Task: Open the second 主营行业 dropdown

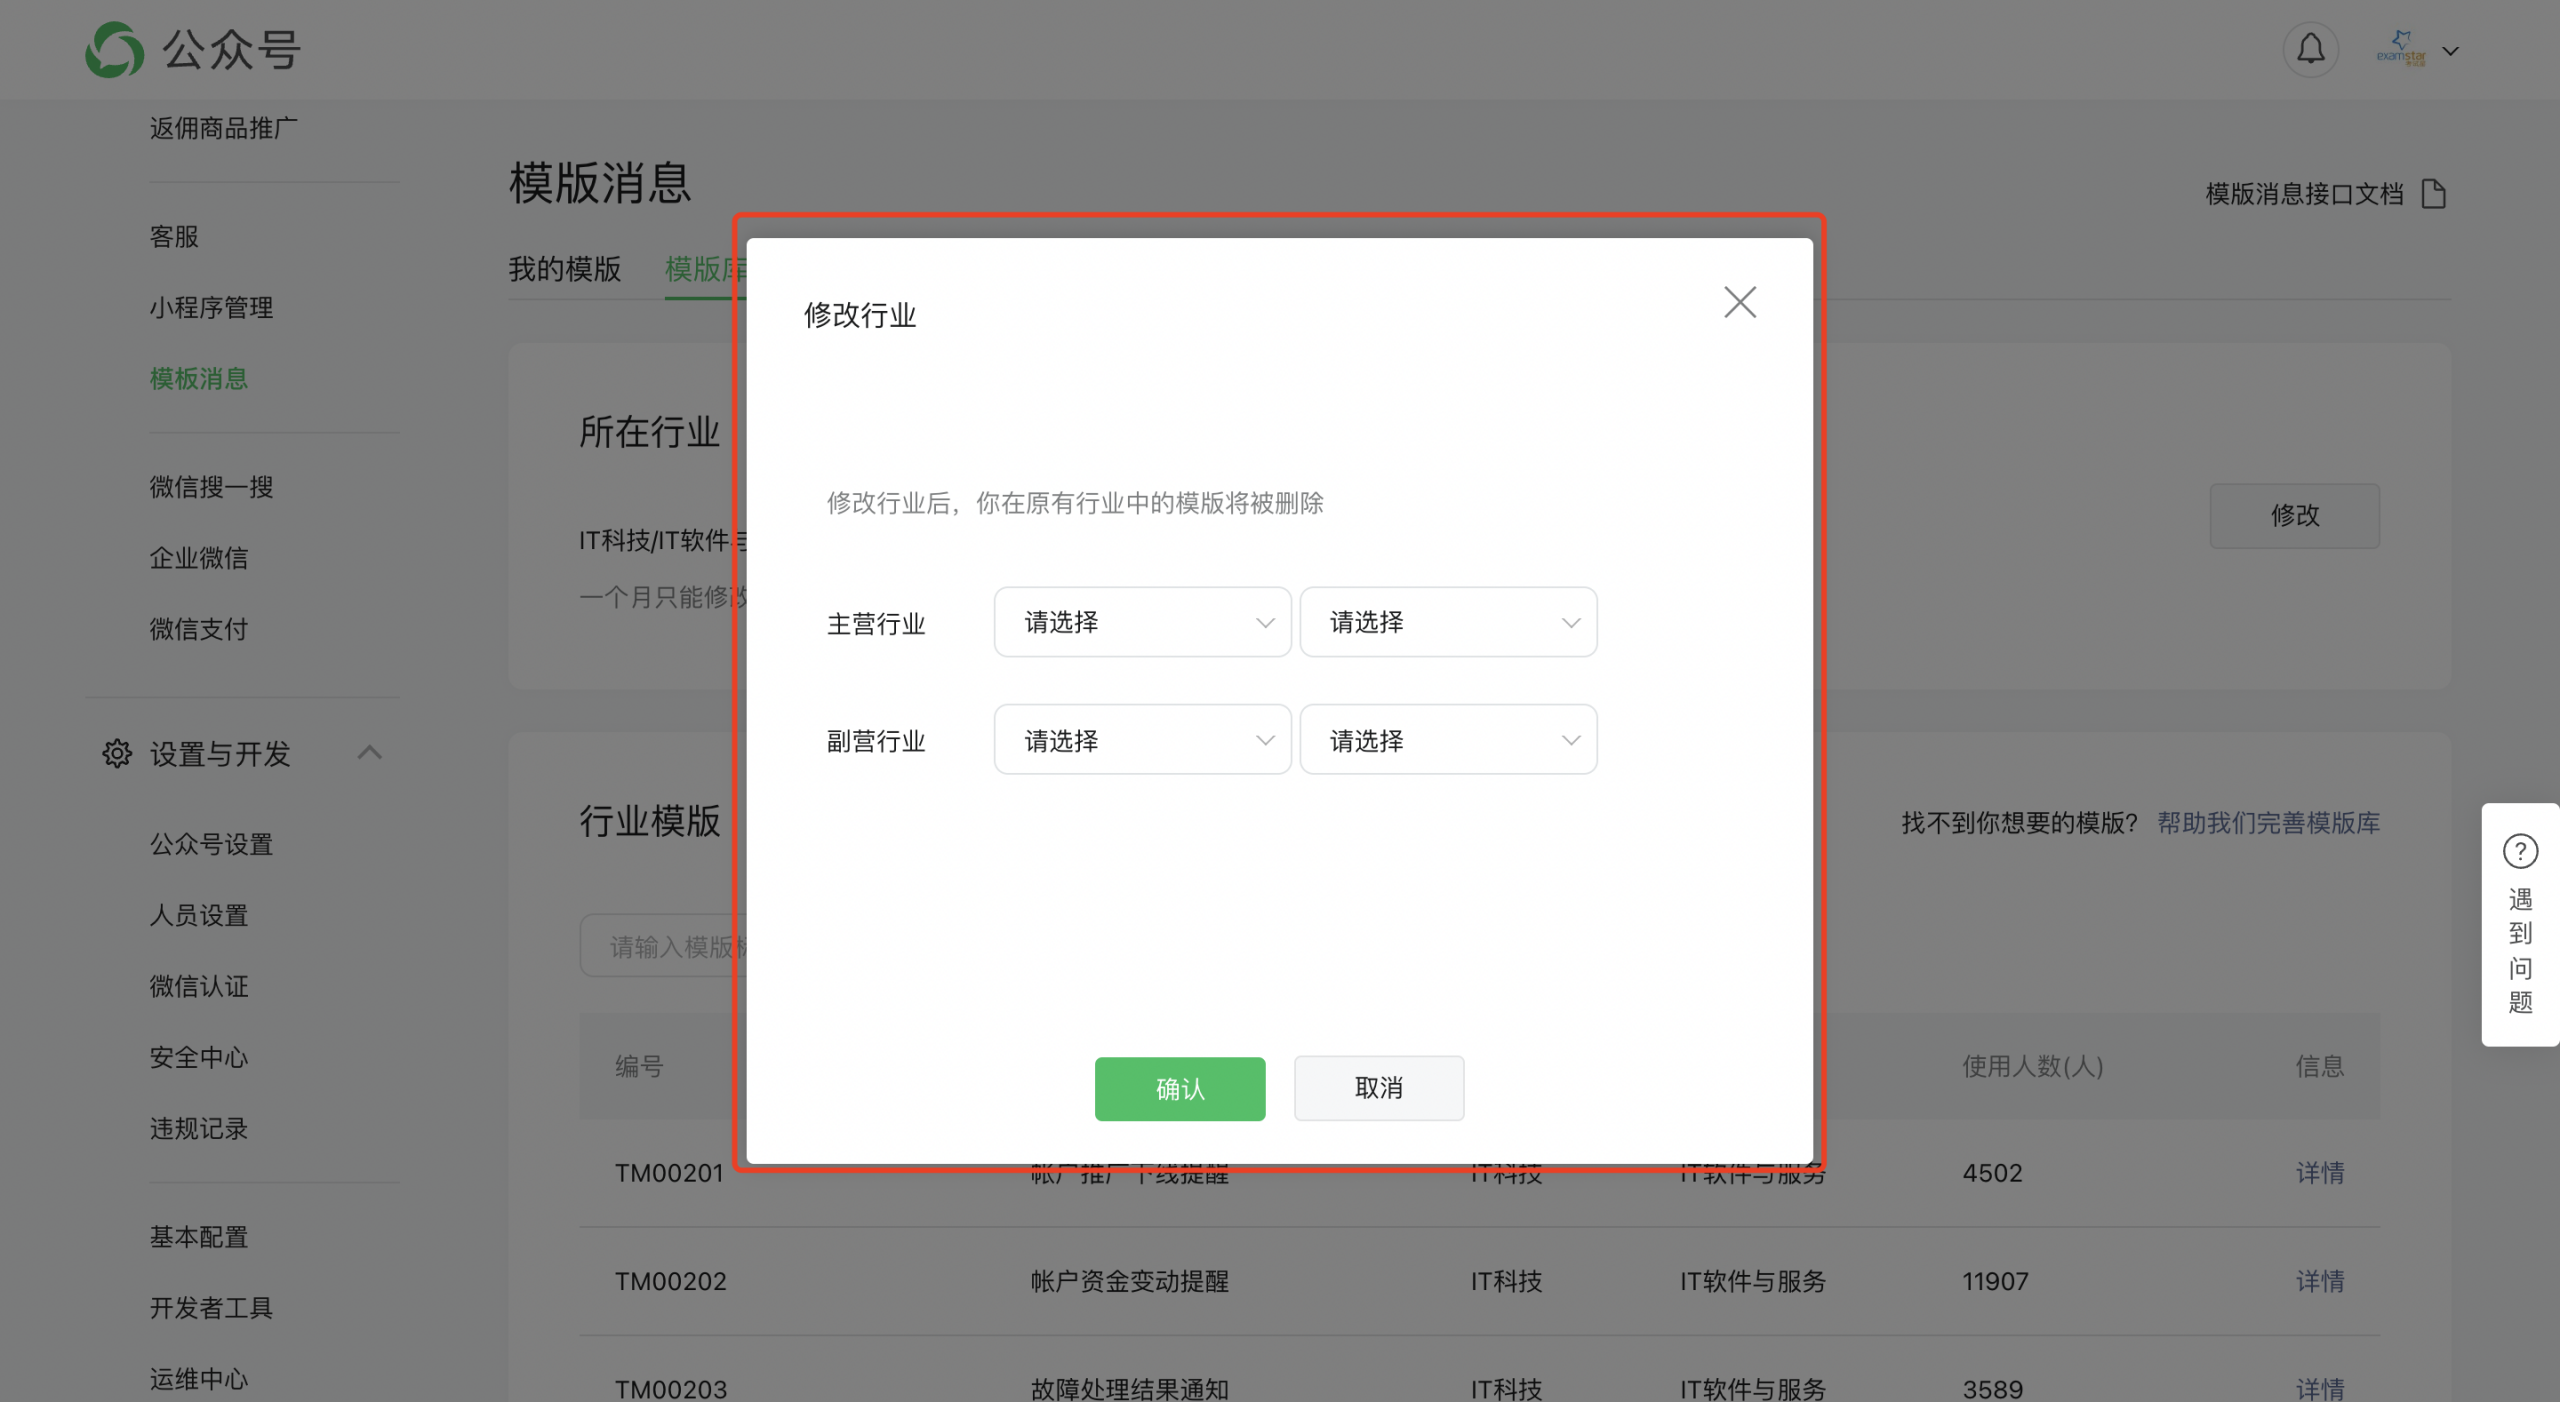Action: point(1447,622)
